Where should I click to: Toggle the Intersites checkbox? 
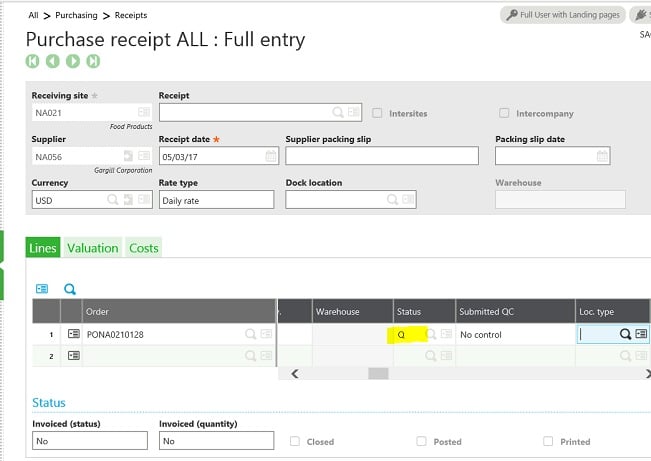click(378, 113)
